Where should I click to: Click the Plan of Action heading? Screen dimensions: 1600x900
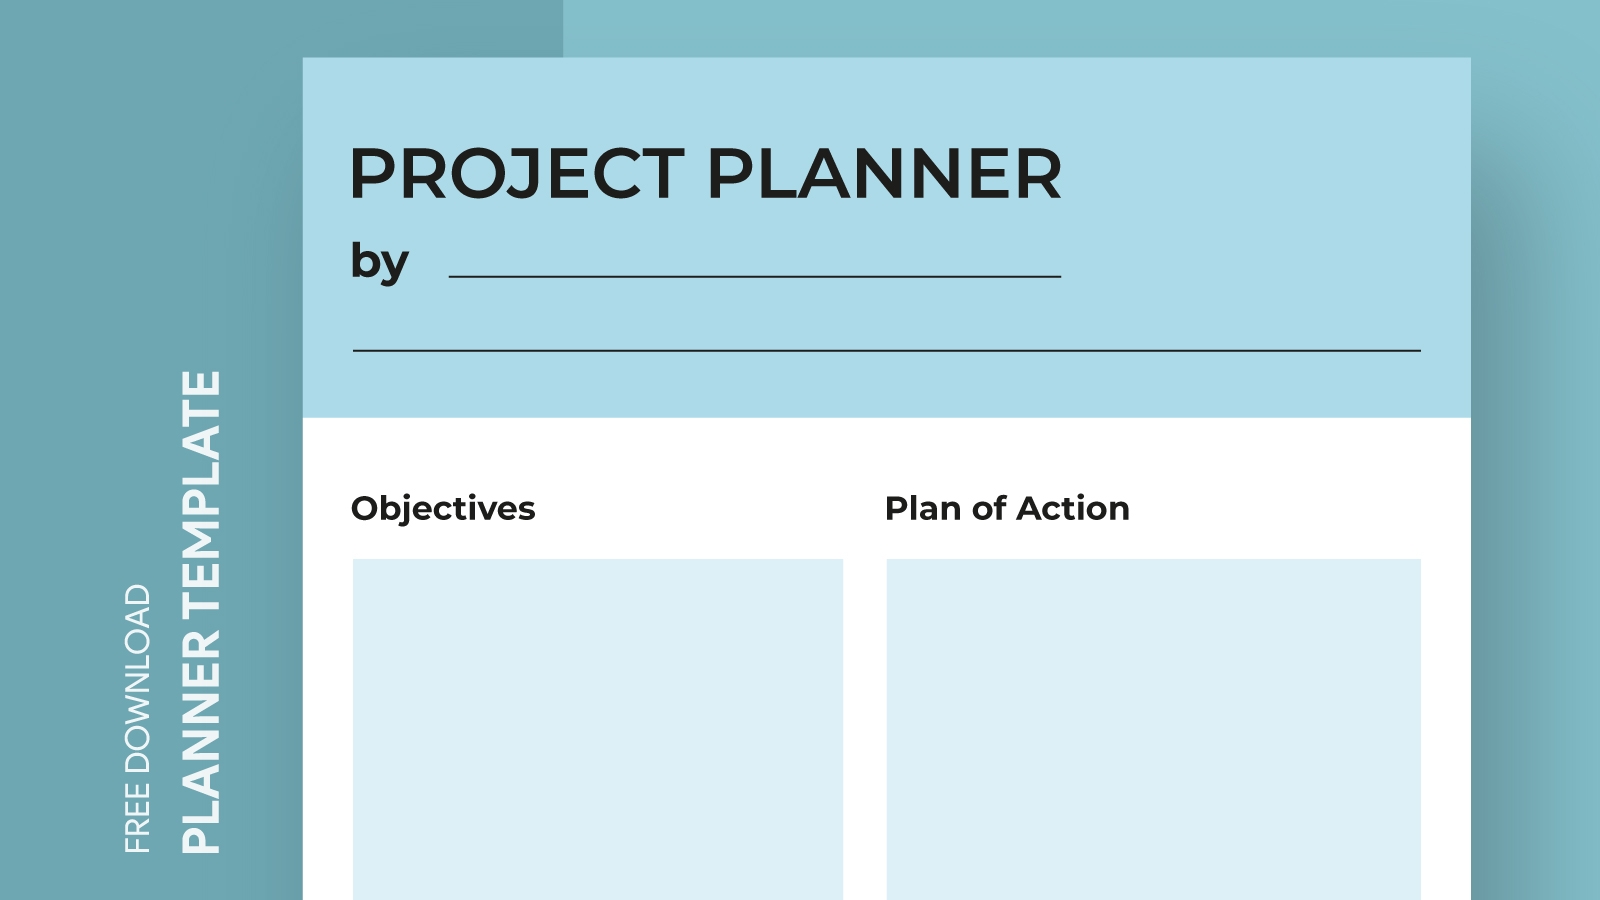[1007, 508]
